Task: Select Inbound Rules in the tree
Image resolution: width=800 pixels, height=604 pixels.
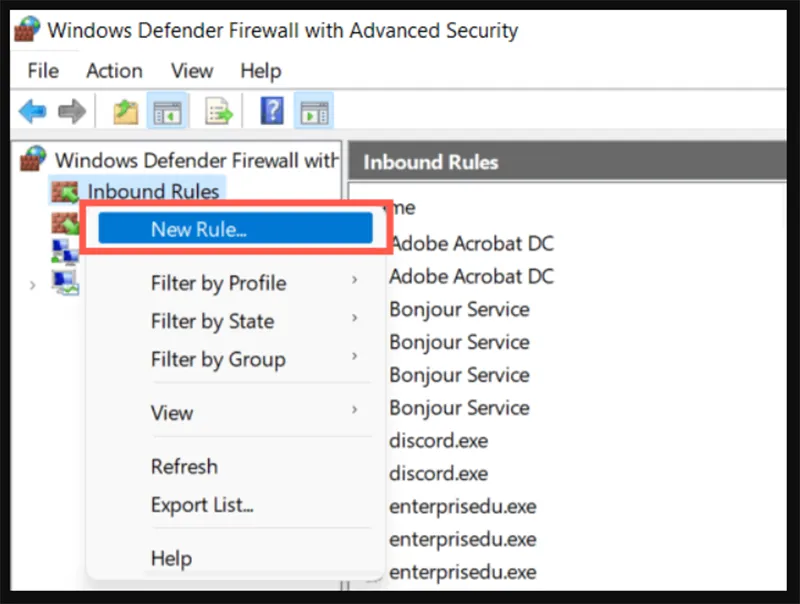Action: 153,191
